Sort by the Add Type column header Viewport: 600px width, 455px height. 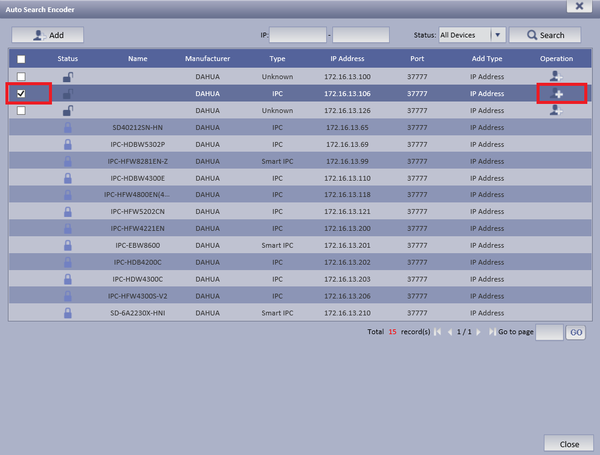pyautogui.click(x=487, y=59)
